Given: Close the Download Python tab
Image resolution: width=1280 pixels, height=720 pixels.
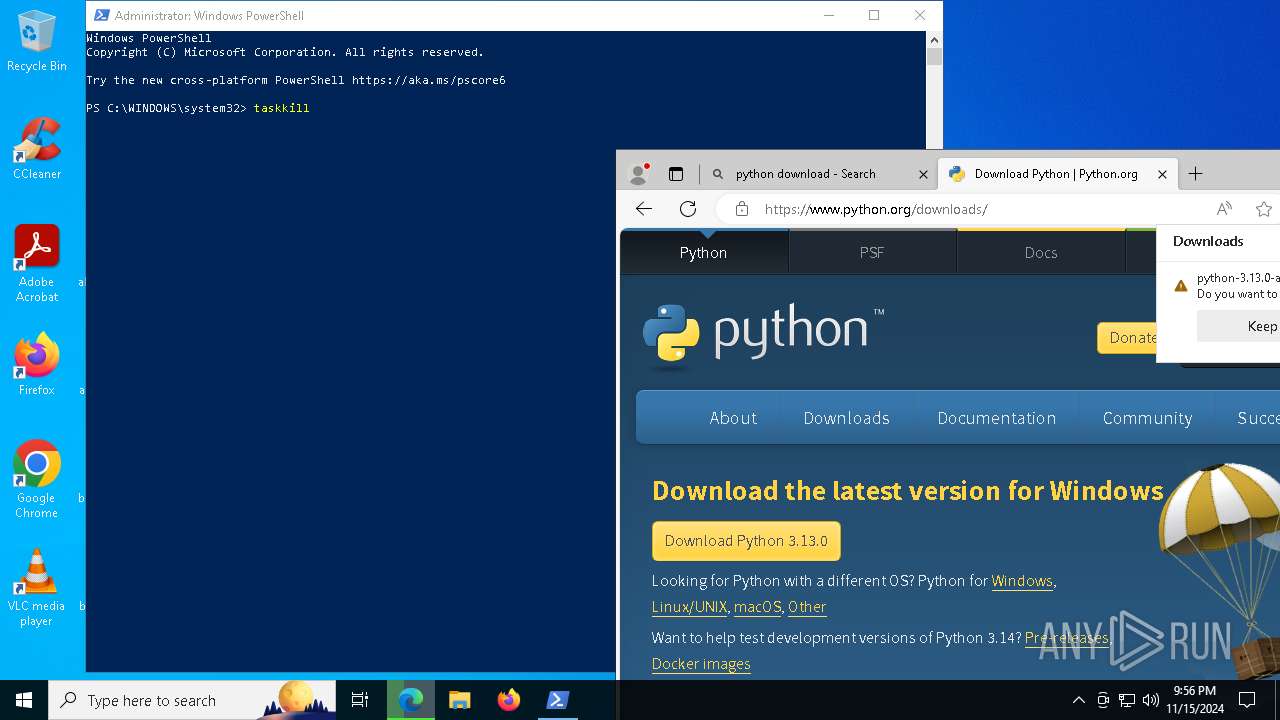Looking at the screenshot, I should (x=1162, y=174).
